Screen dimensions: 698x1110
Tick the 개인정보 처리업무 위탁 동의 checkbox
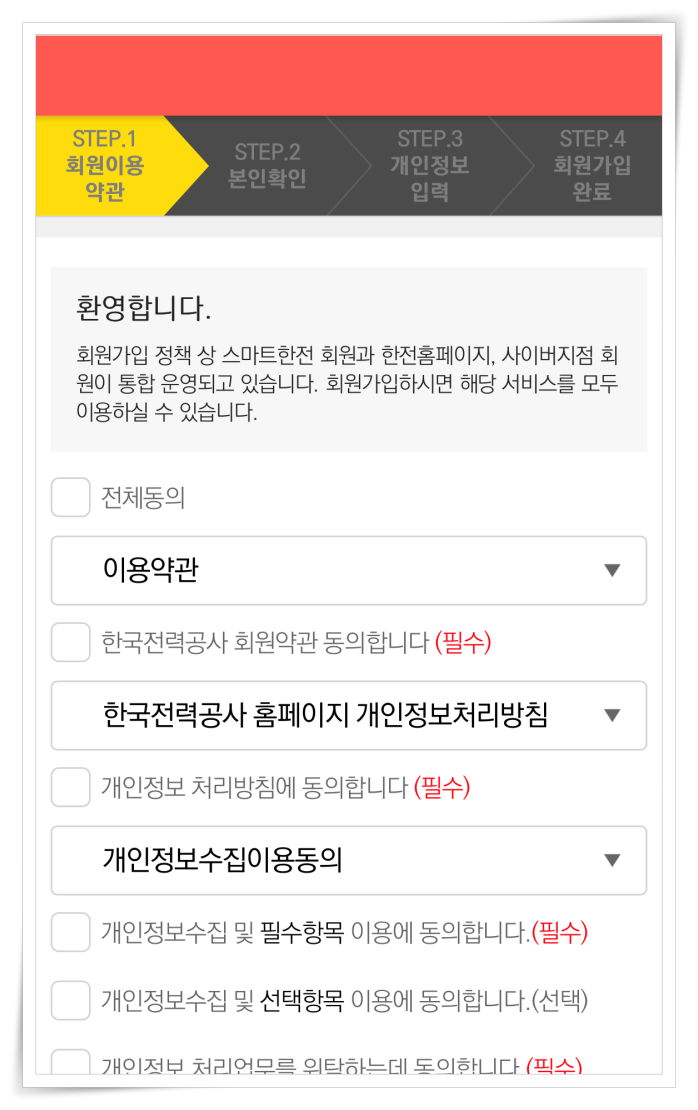click(x=70, y=1062)
